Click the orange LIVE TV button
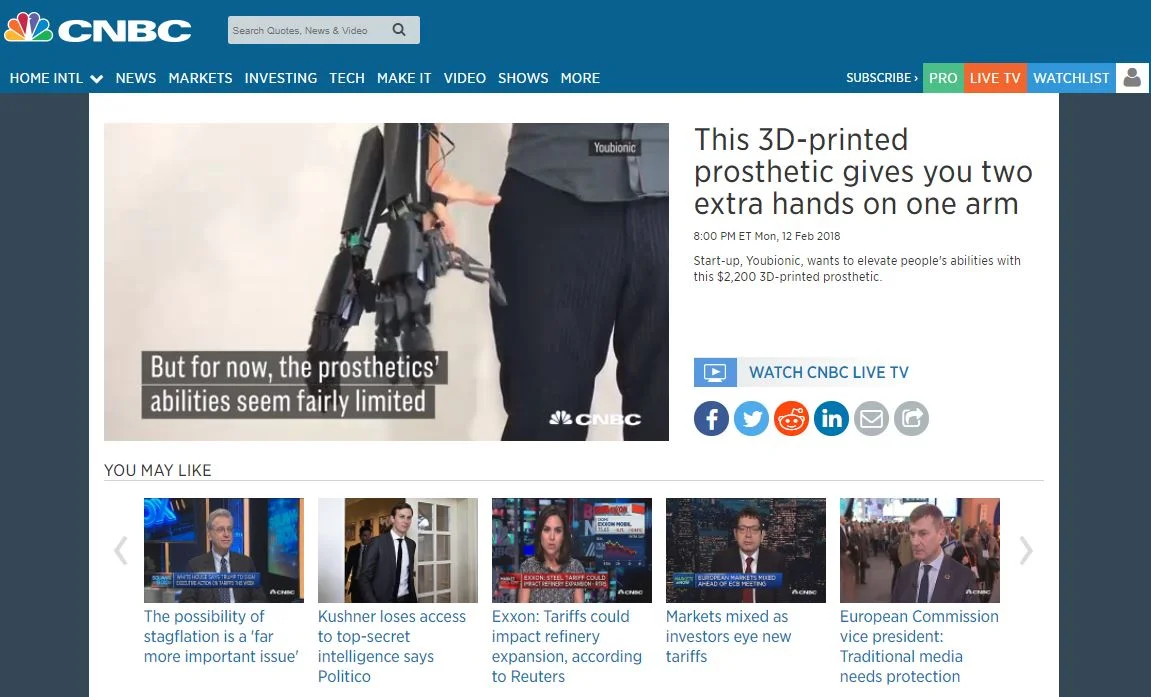Screen dimensions: 1151x697 pos(995,78)
